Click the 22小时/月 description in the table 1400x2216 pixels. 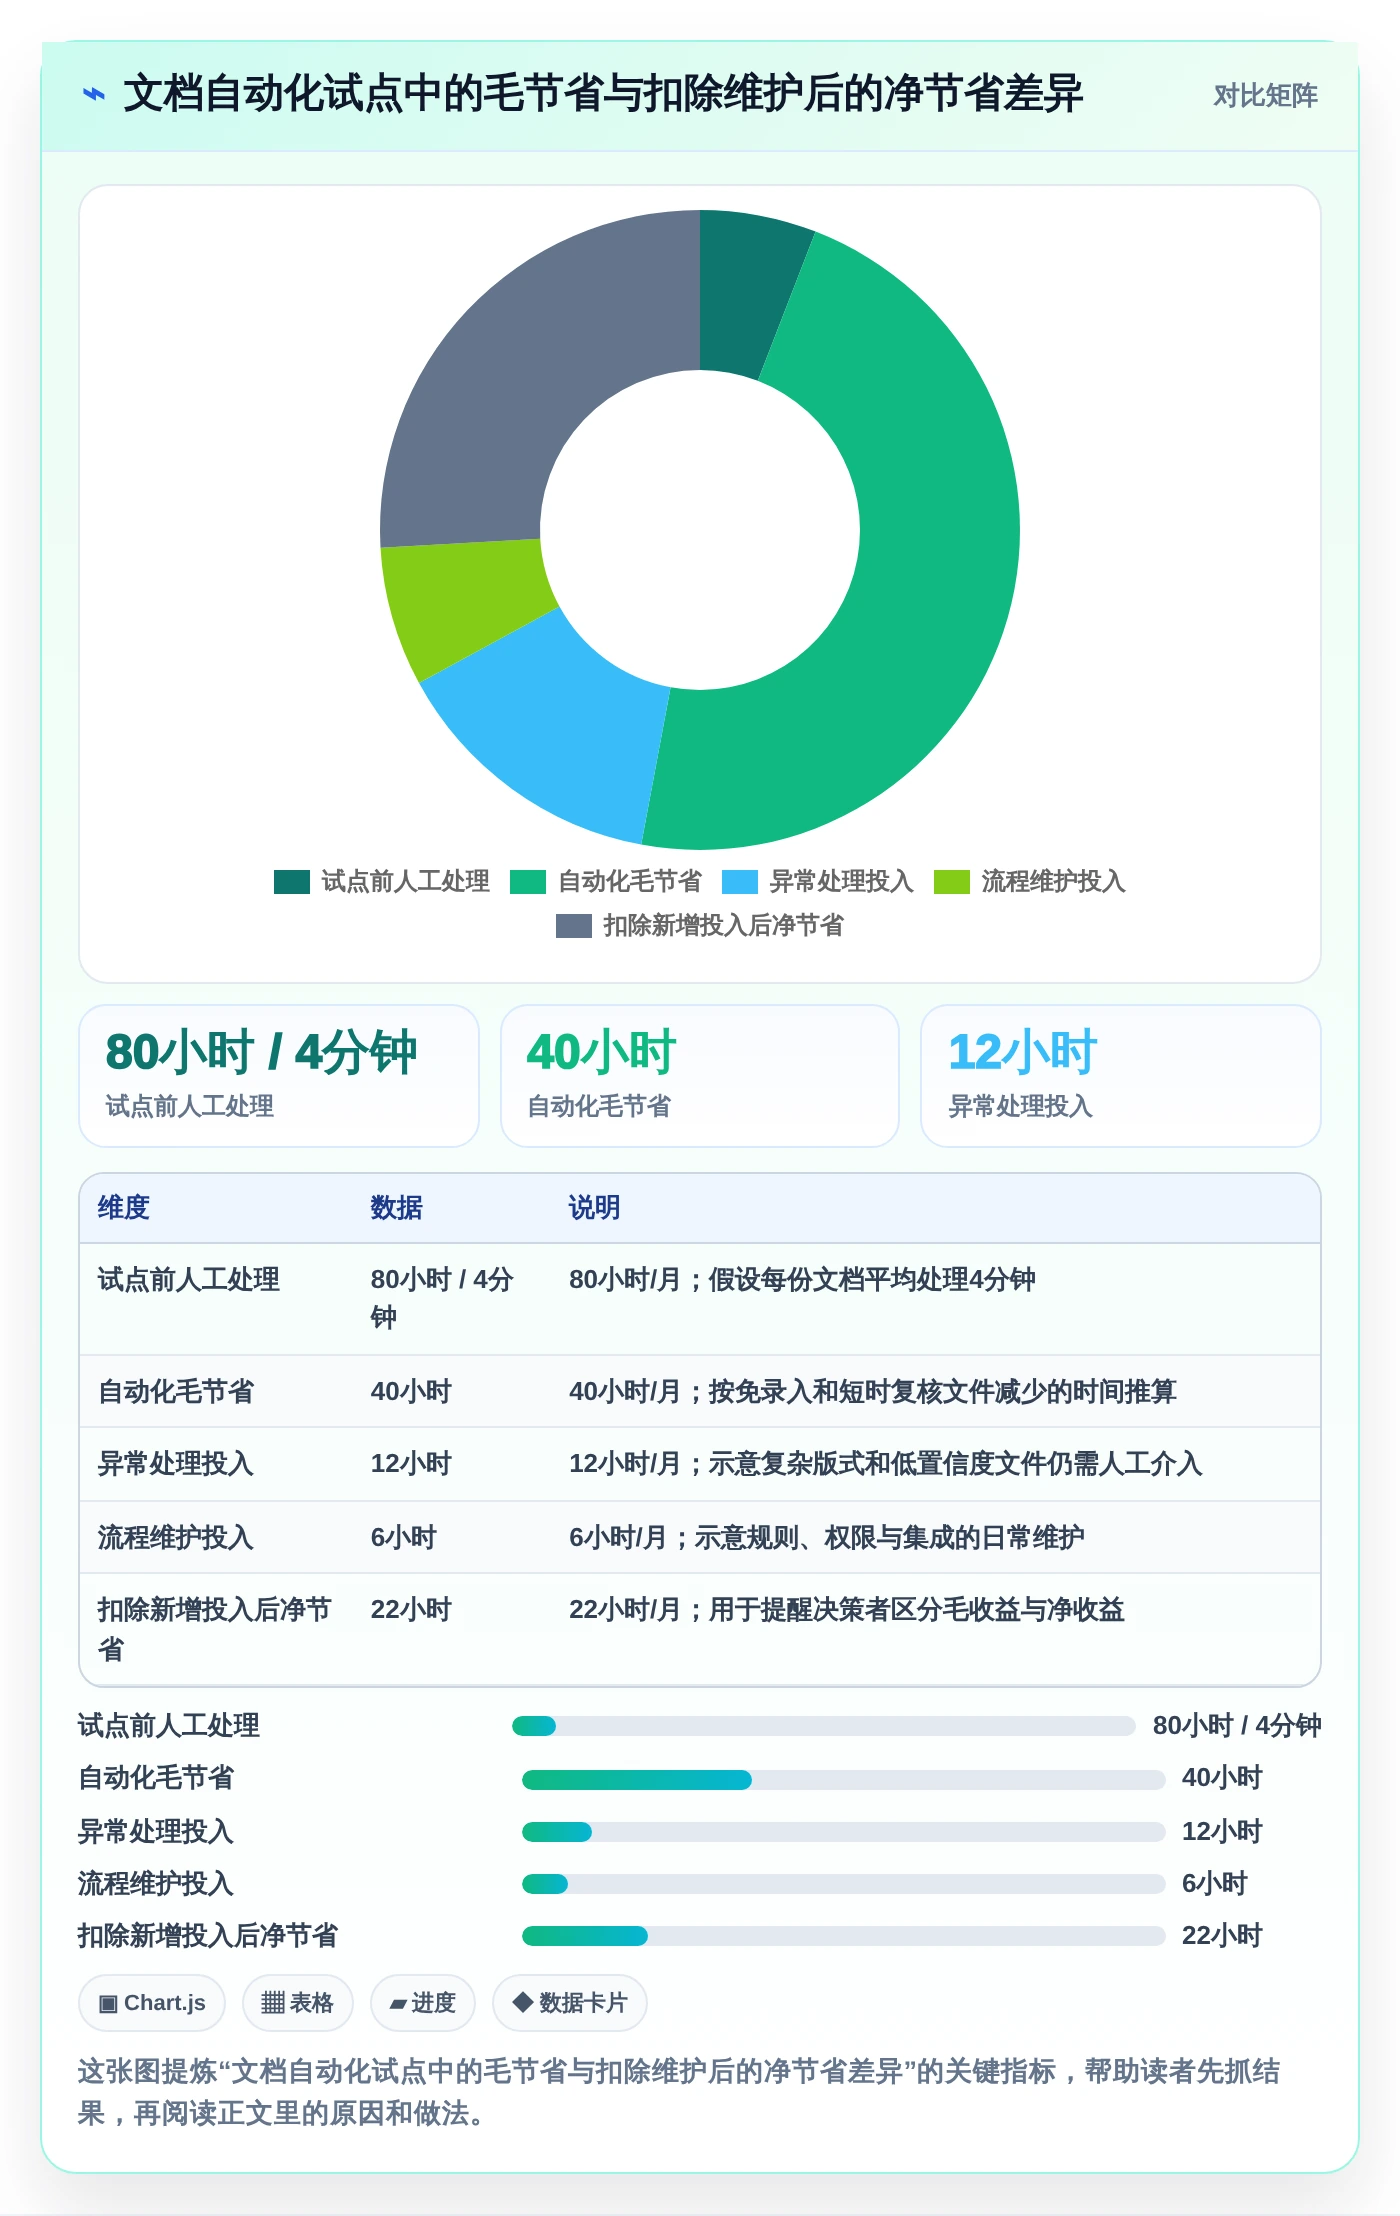(847, 1610)
